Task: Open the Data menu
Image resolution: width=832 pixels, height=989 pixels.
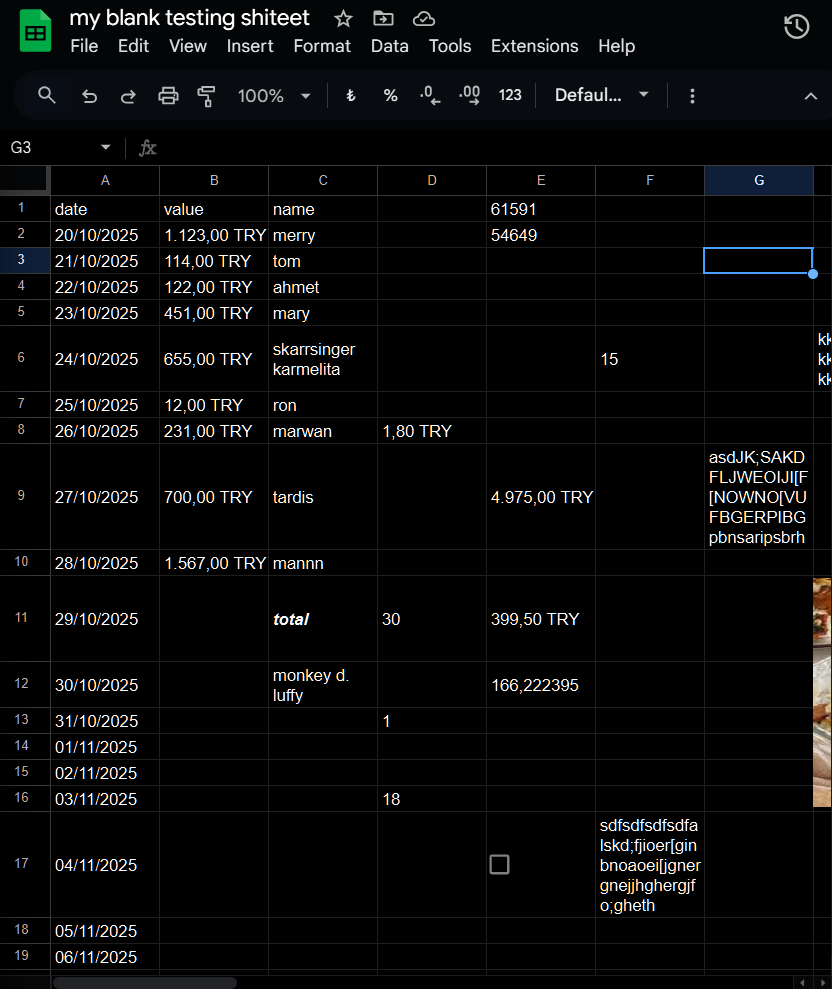Action: pos(389,46)
